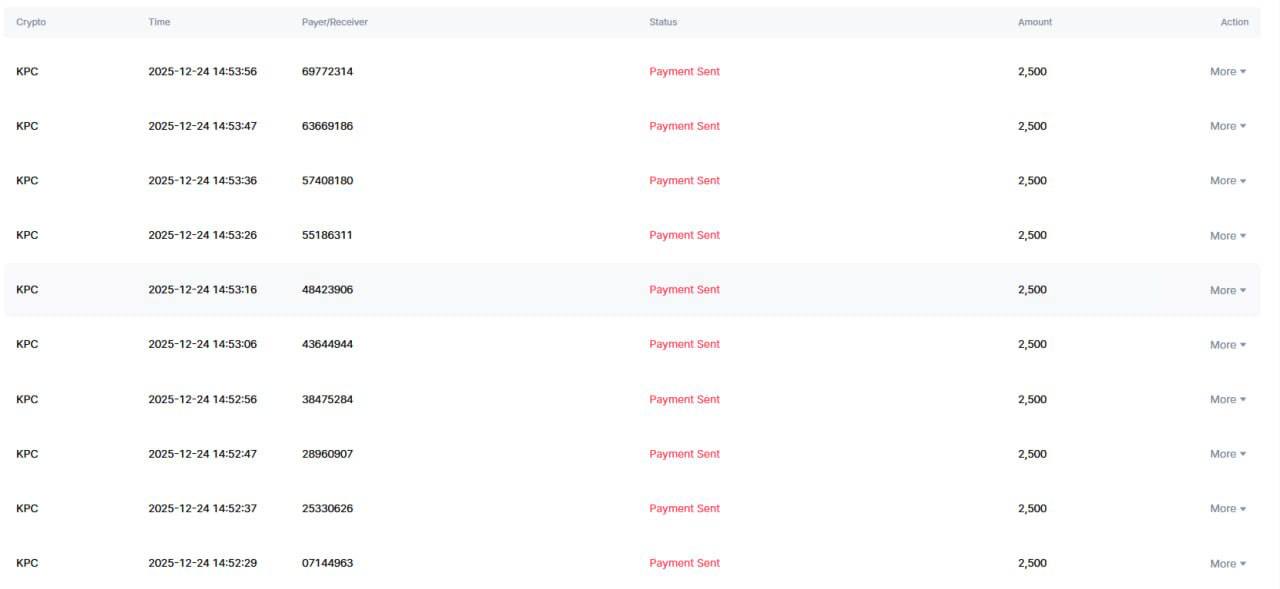Click the Payer/Receiver column header
The height and width of the screenshot is (589, 1280).
click(x=334, y=22)
